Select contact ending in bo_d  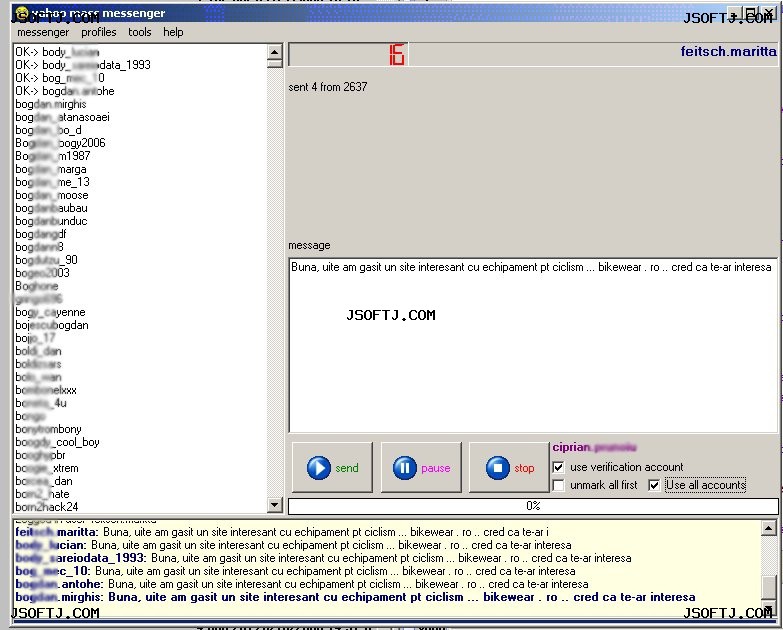48,130
